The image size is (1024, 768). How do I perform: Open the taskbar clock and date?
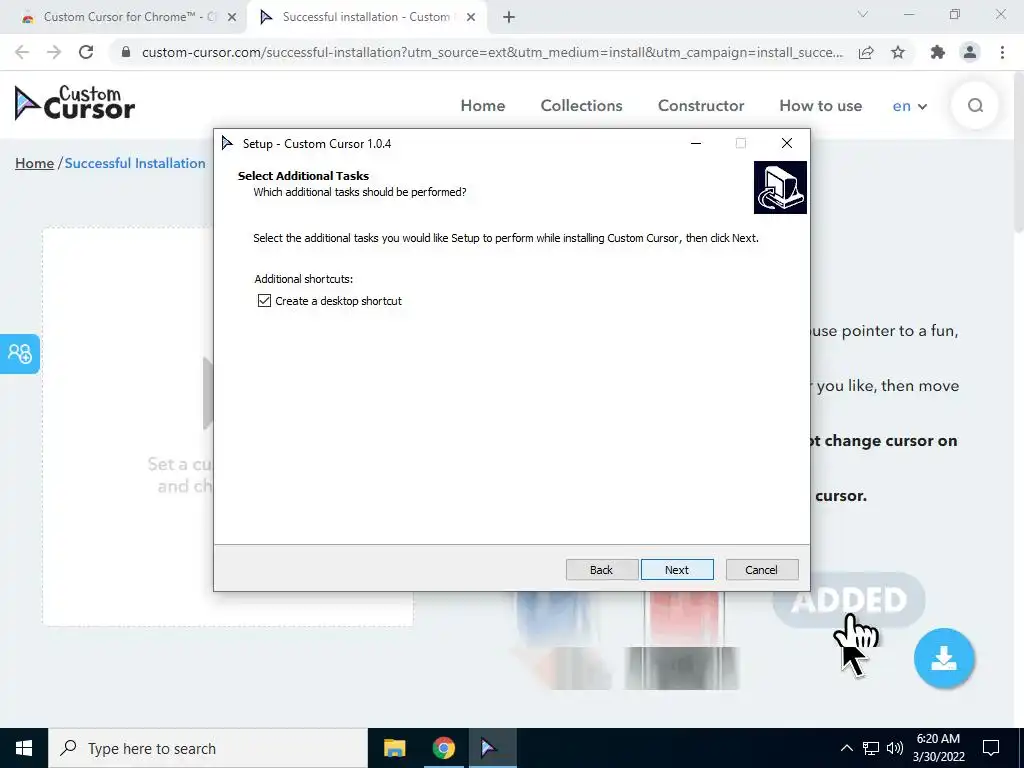[938, 748]
